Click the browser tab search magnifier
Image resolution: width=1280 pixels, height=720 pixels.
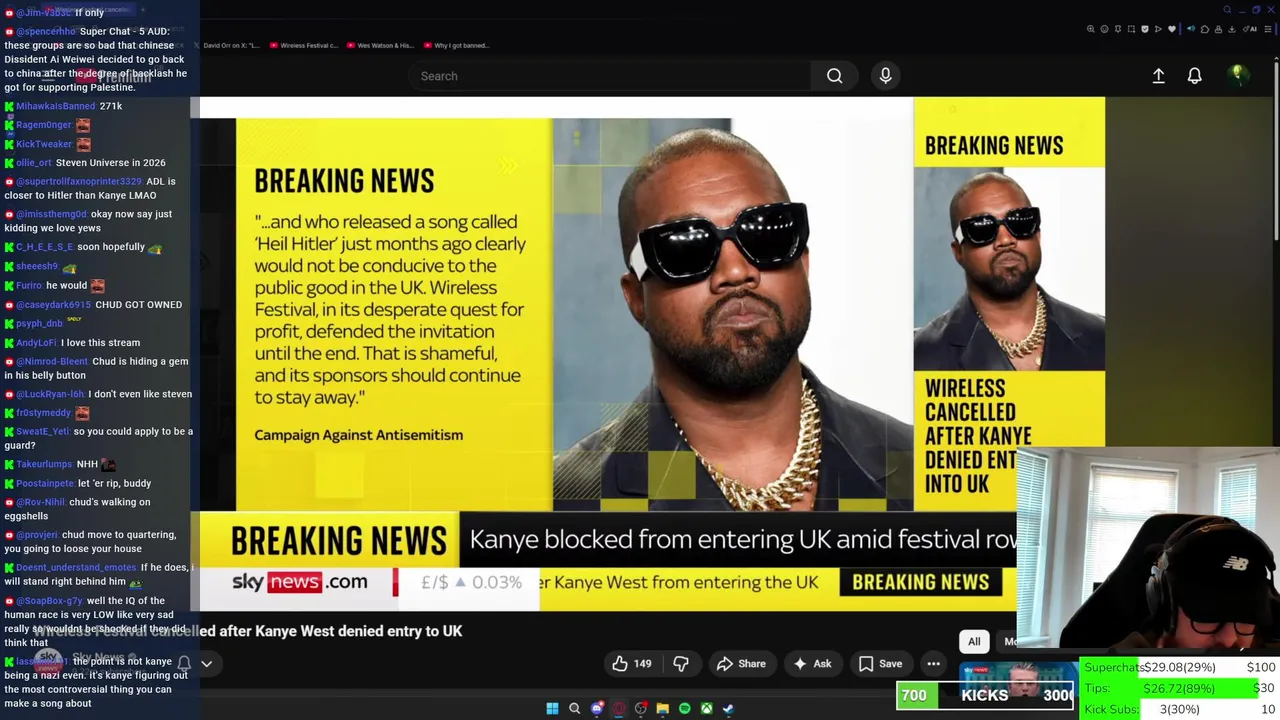pos(1227,10)
